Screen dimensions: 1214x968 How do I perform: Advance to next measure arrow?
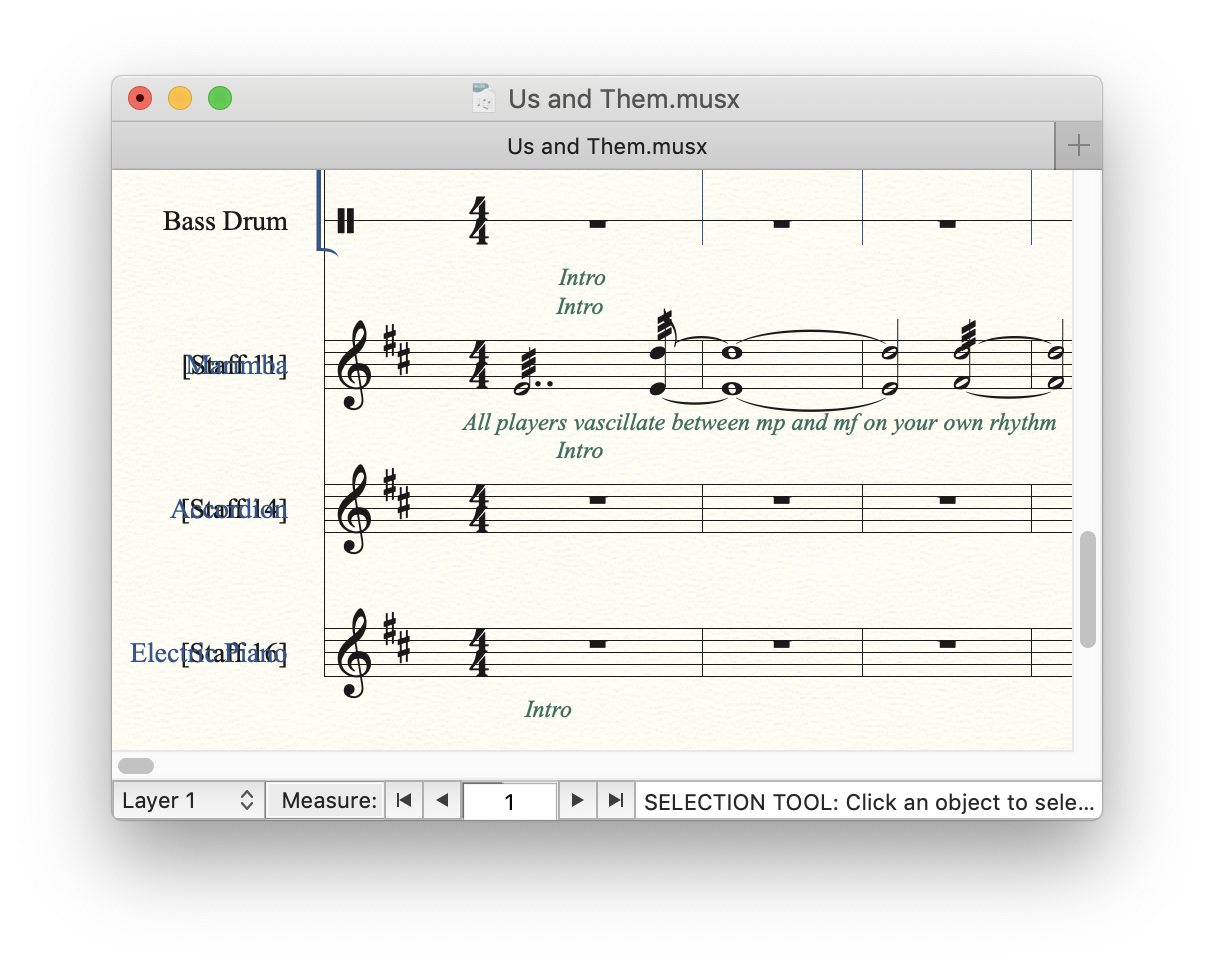577,801
